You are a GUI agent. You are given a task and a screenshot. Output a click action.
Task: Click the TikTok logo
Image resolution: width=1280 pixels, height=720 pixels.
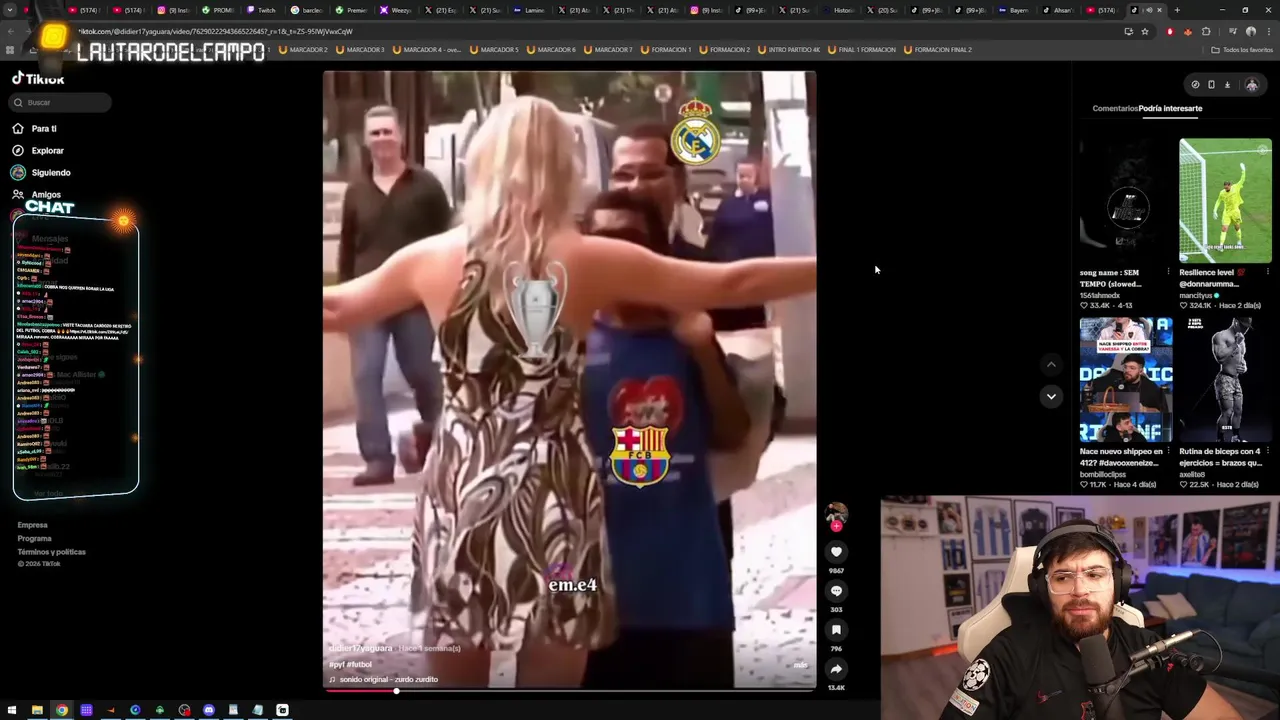(x=38, y=79)
